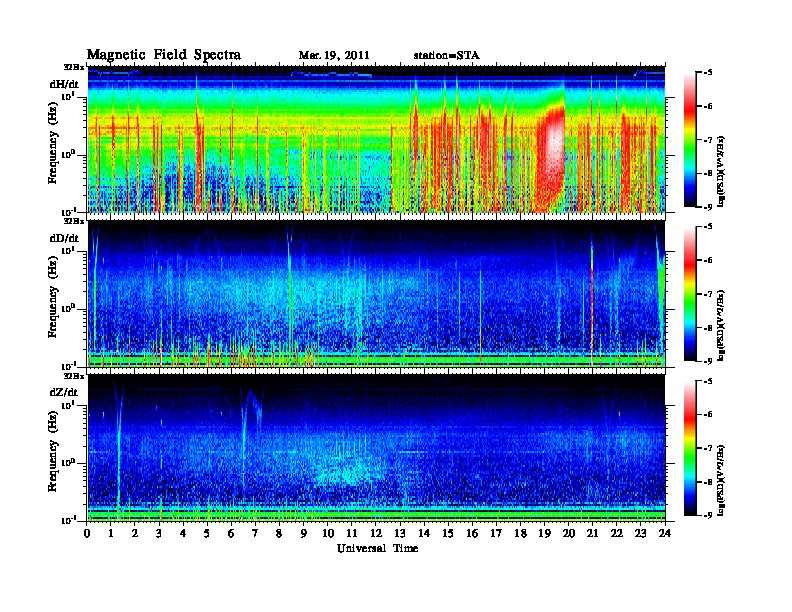
Task: Click hour 12 on the time axis
Action: click(375, 533)
